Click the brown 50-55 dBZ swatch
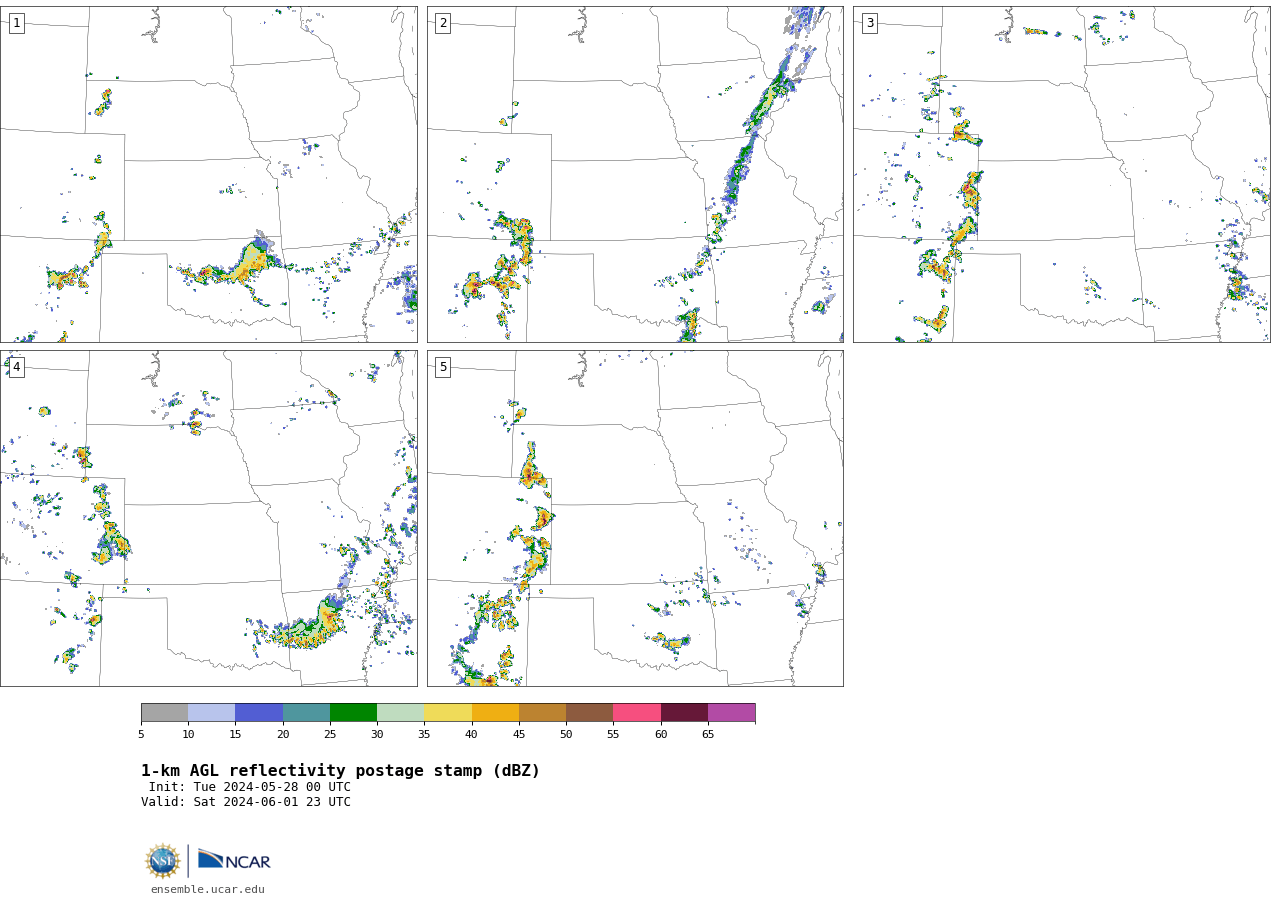 589,713
